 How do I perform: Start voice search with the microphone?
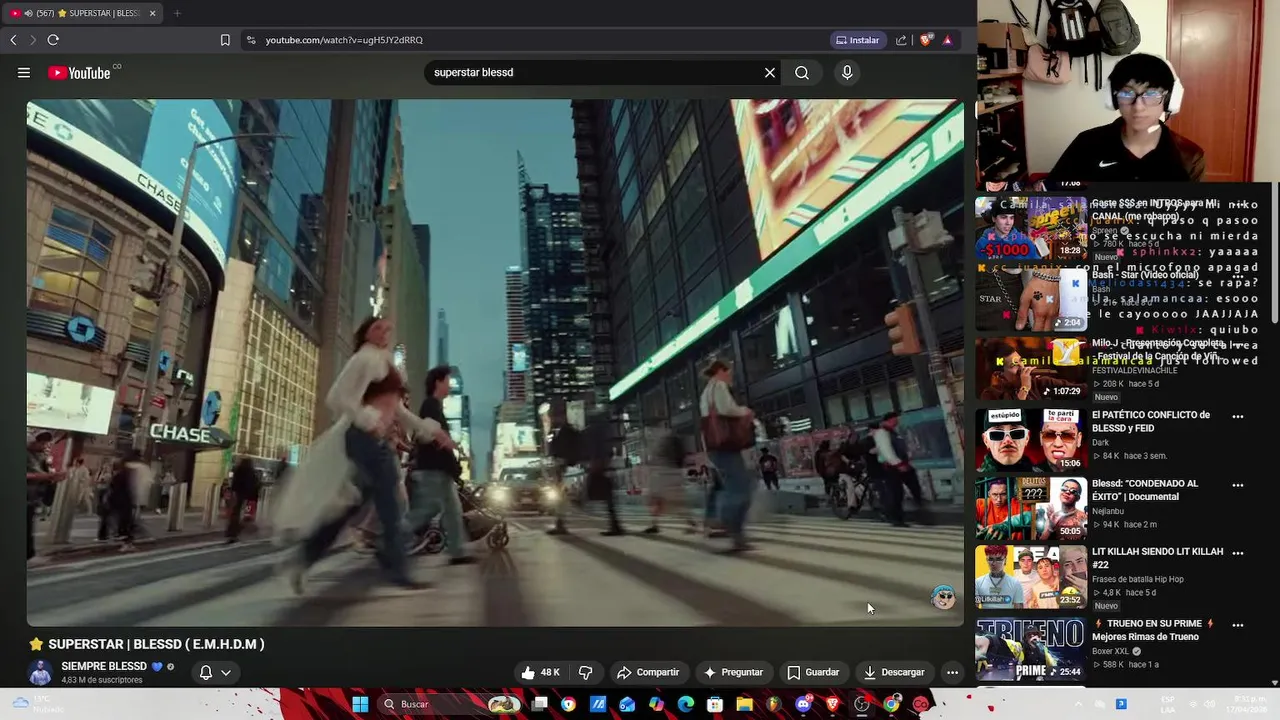847,73
